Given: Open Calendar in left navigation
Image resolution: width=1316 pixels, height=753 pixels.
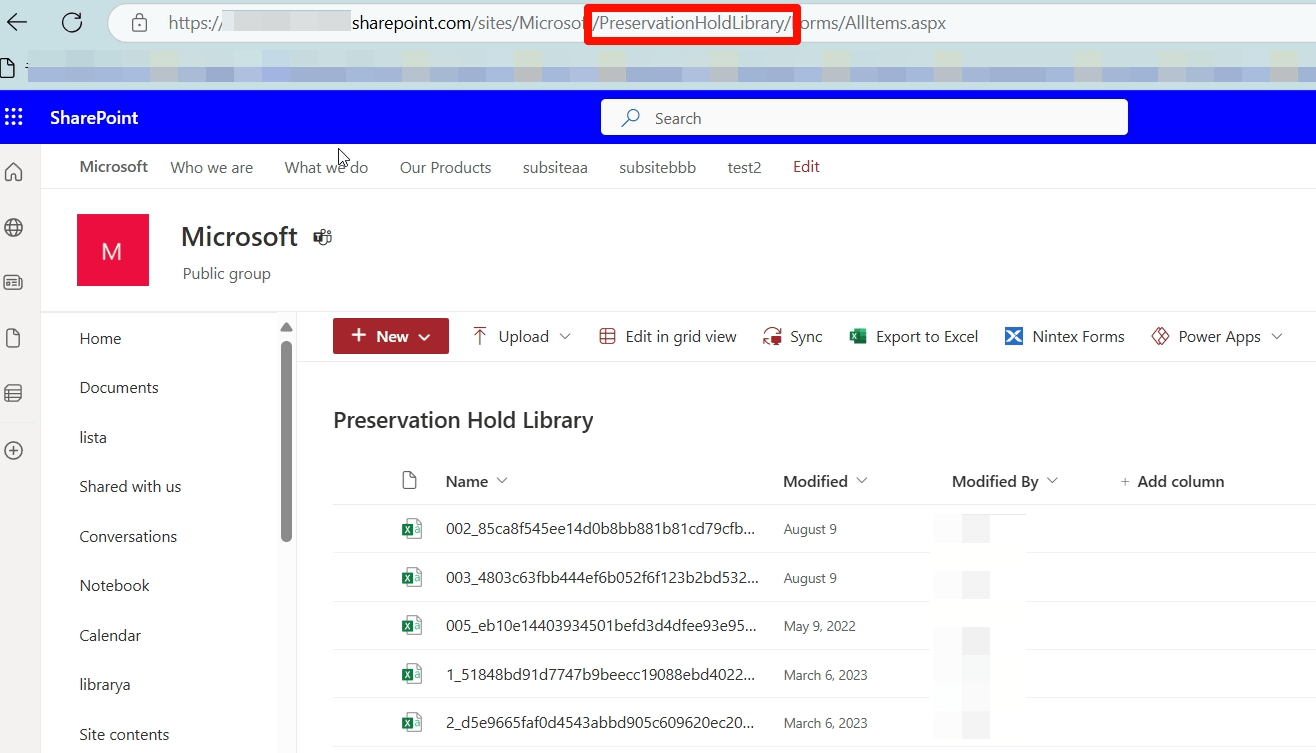Looking at the screenshot, I should 110,635.
